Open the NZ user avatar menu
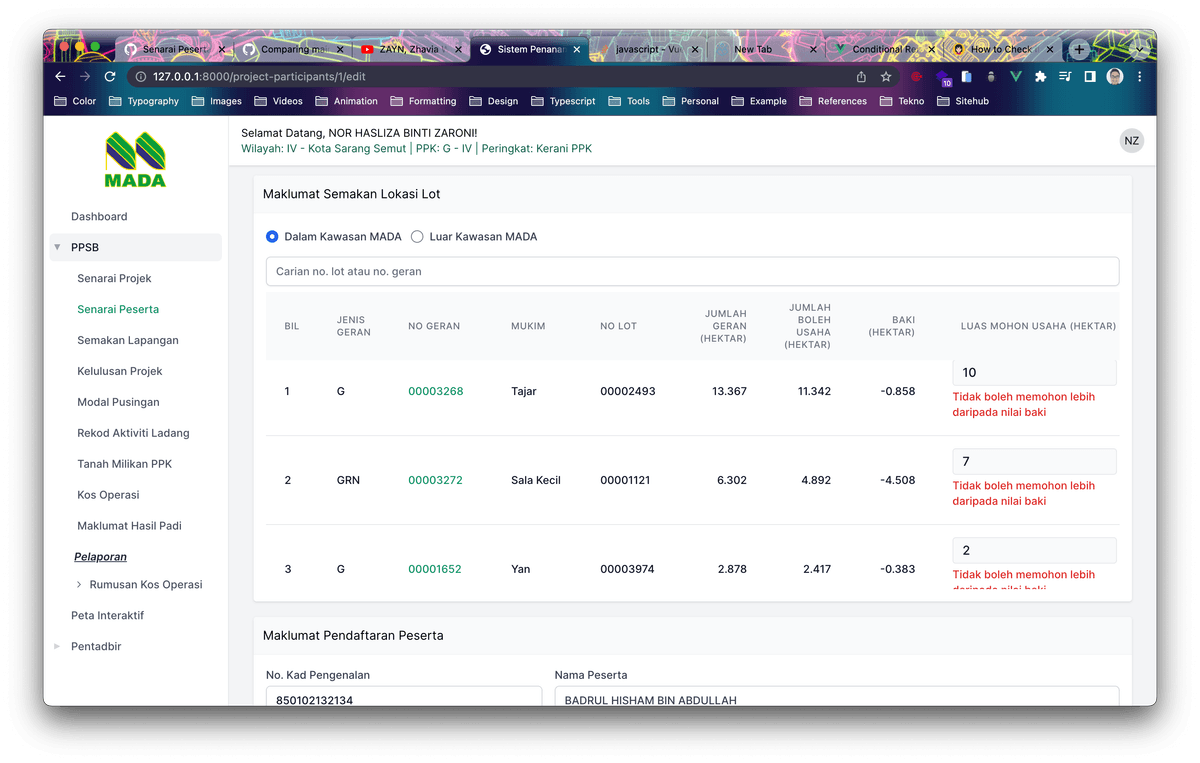 click(x=1131, y=141)
